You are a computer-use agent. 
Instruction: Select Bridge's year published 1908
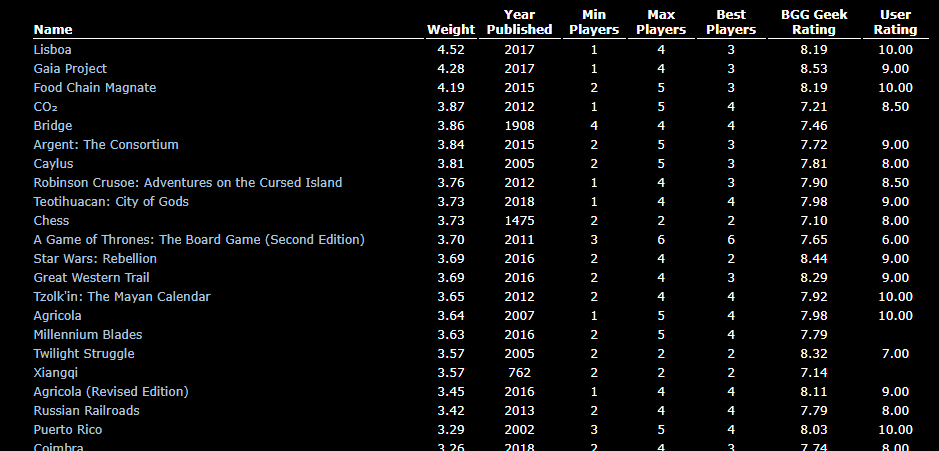tap(519, 126)
